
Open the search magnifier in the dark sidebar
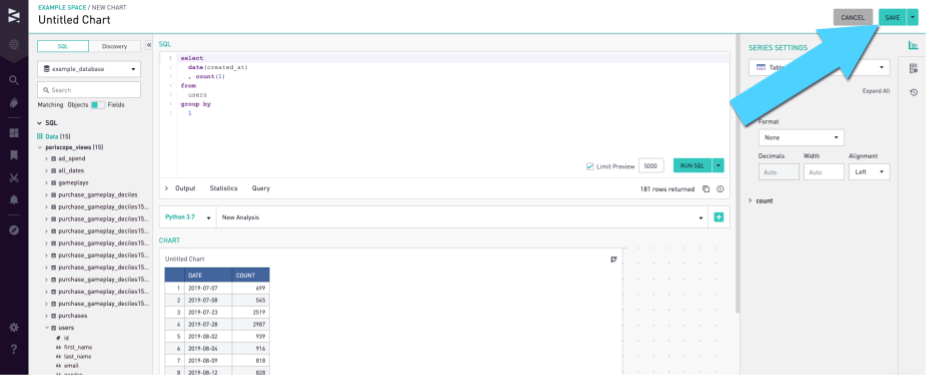click(x=14, y=80)
